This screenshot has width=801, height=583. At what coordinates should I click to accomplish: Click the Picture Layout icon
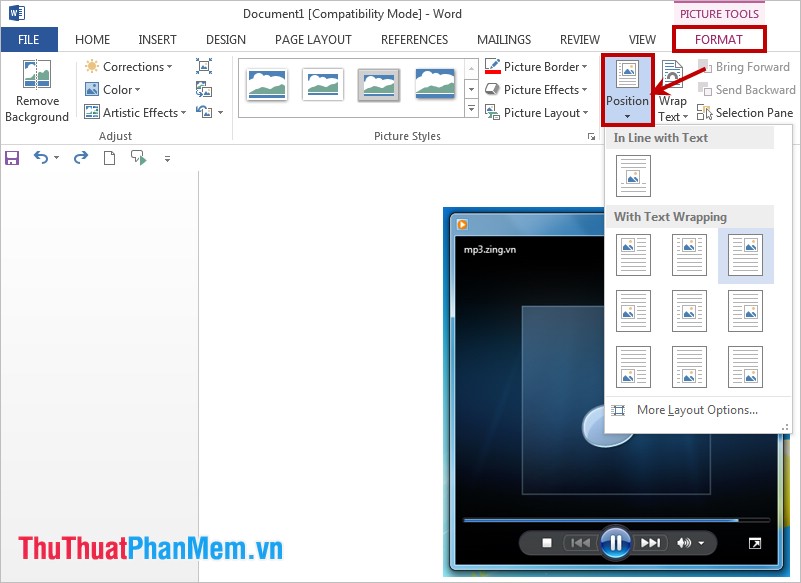493,112
